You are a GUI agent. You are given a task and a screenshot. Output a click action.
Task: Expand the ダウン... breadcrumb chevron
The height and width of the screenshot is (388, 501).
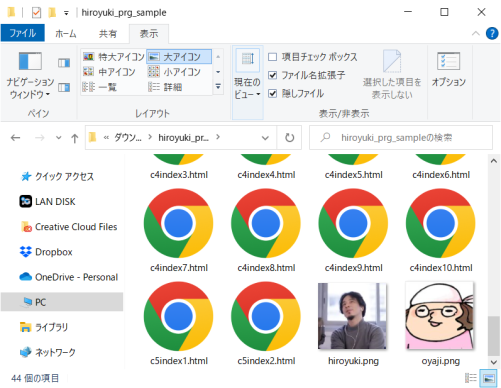[x=150, y=137]
